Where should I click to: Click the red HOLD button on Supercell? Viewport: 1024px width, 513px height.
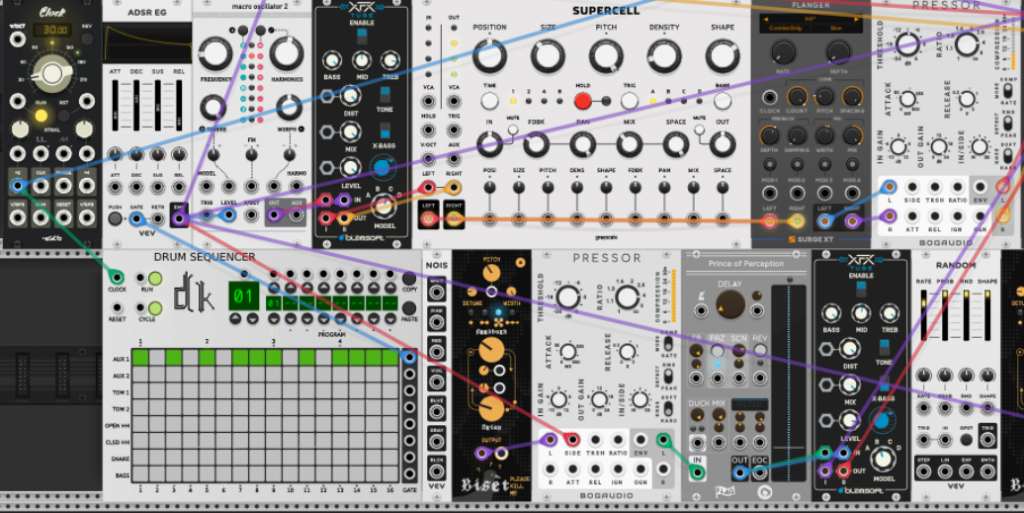(x=583, y=101)
